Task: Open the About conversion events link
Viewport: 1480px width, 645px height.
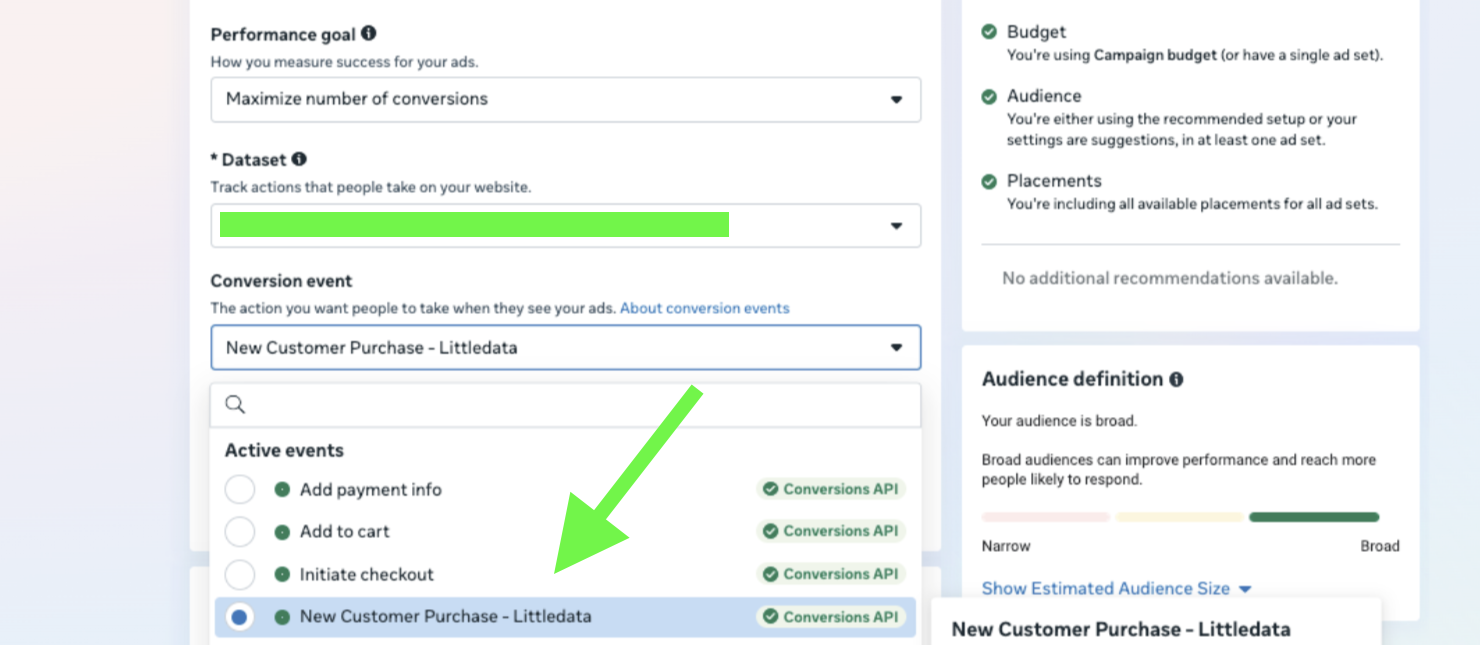Action: (x=704, y=308)
